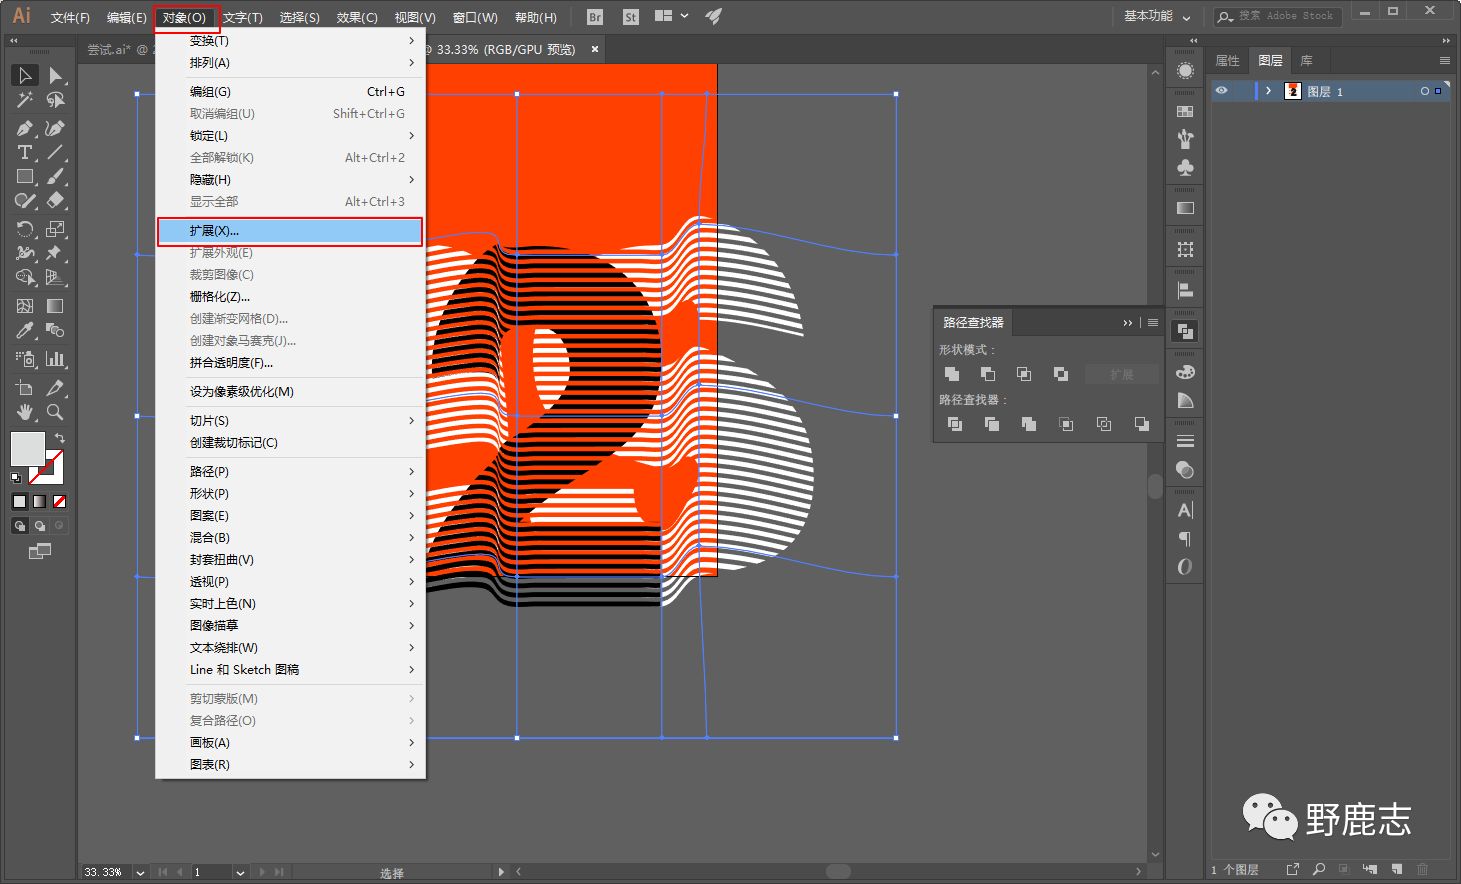The width and height of the screenshot is (1461, 884).
Task: Select the Magic Wand tool
Action: click(25, 100)
